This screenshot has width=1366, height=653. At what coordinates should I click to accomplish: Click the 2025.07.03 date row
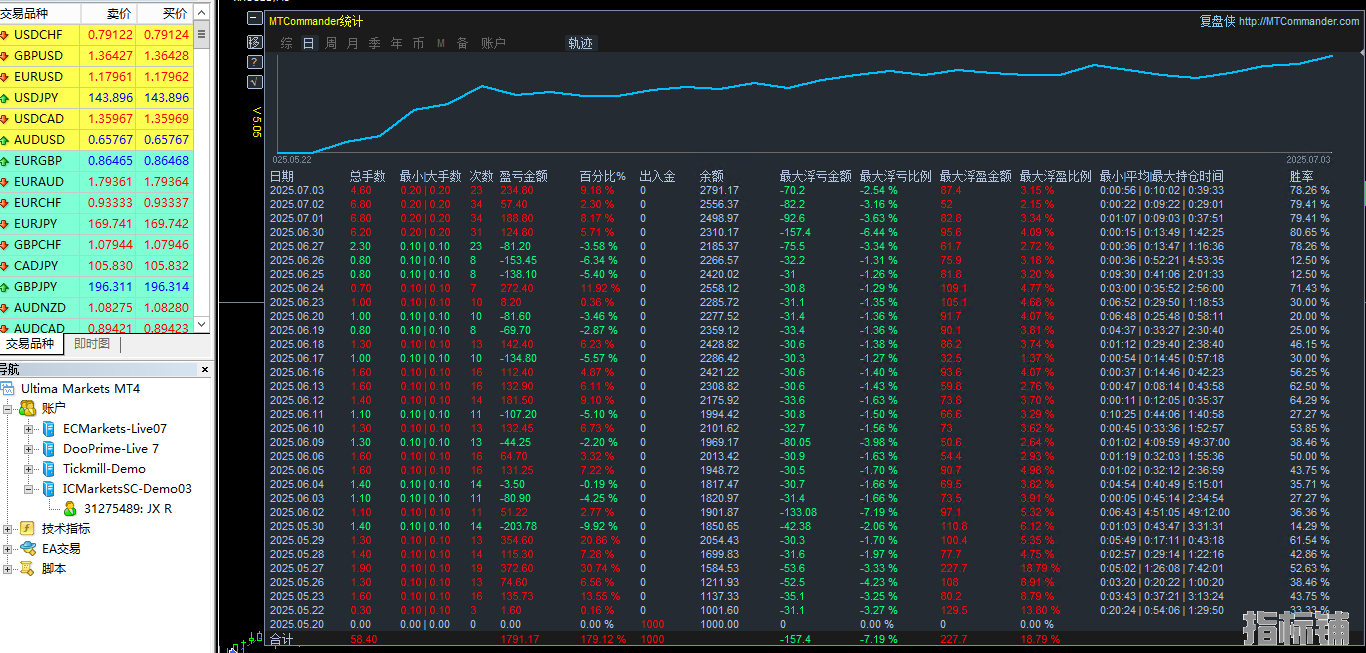(800, 190)
